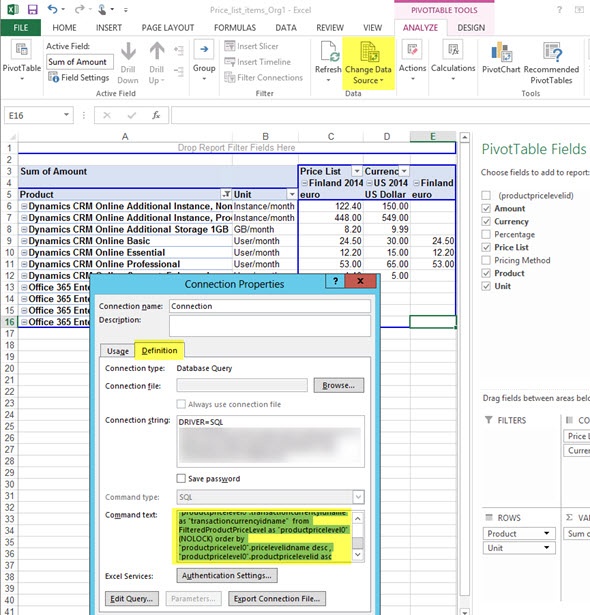Click the formula bar input
Viewport: 590px width, 615px height.
coord(380,115)
